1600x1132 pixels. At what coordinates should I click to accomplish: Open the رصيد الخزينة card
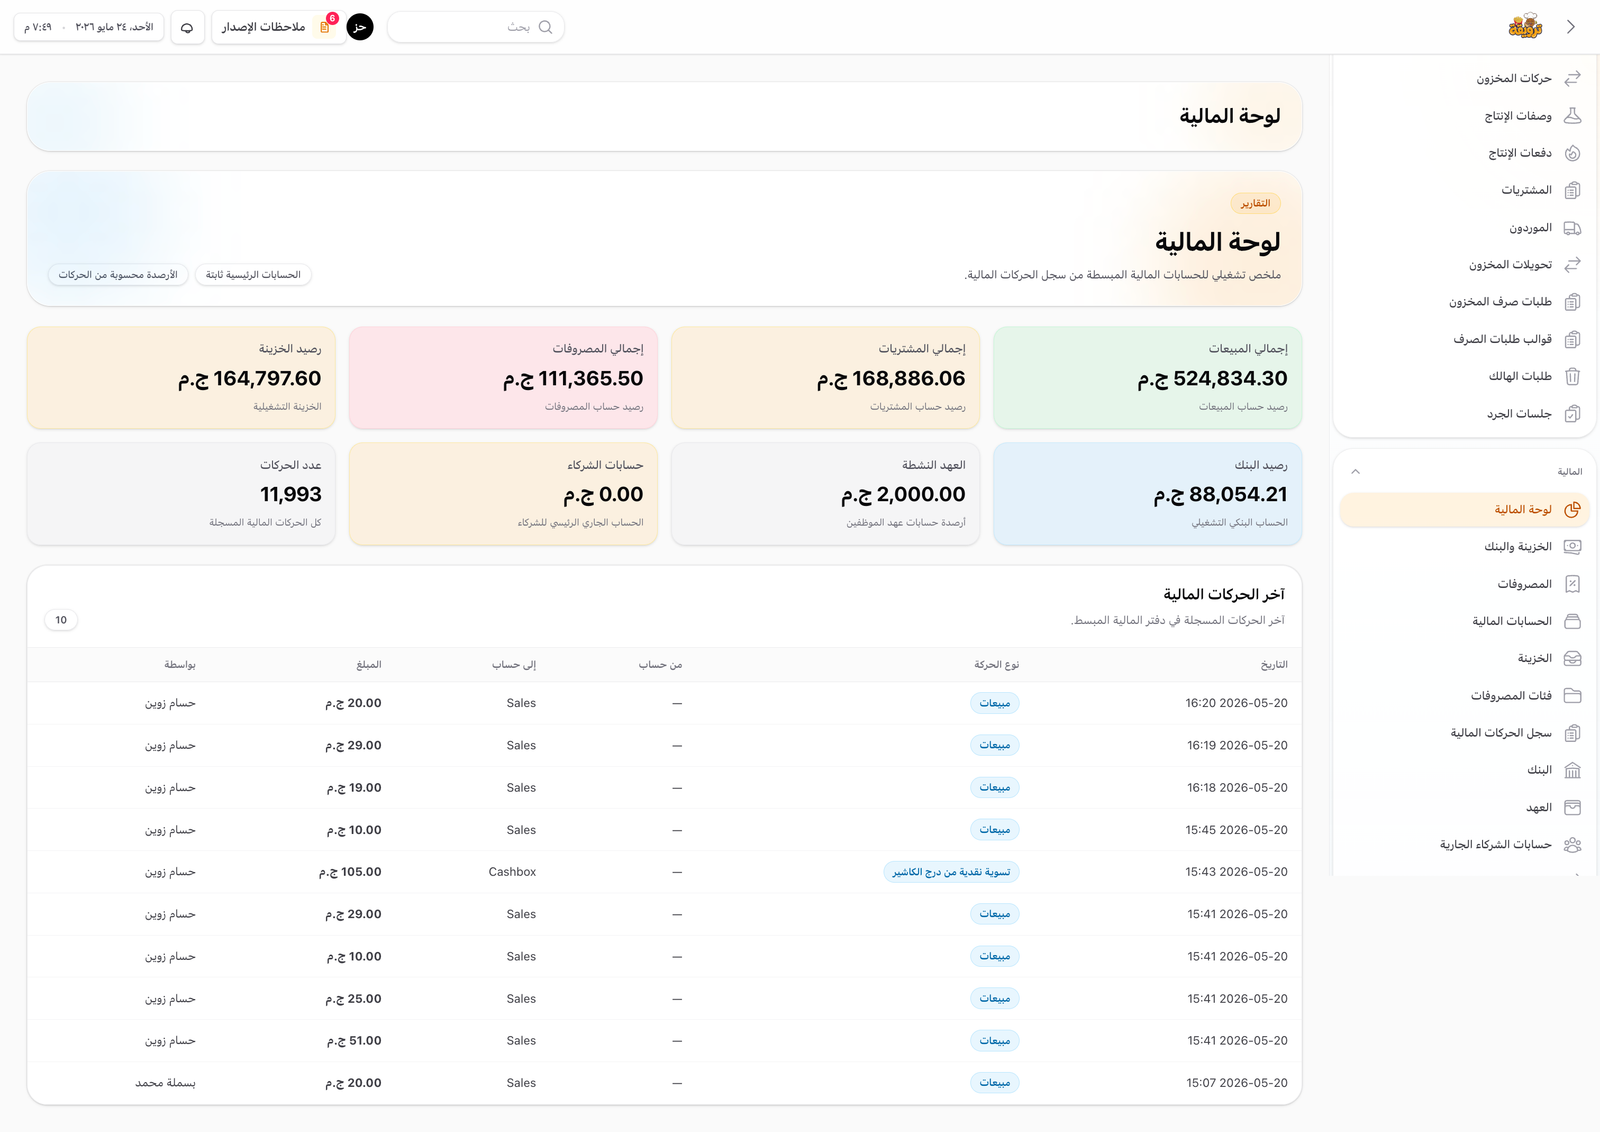click(181, 378)
